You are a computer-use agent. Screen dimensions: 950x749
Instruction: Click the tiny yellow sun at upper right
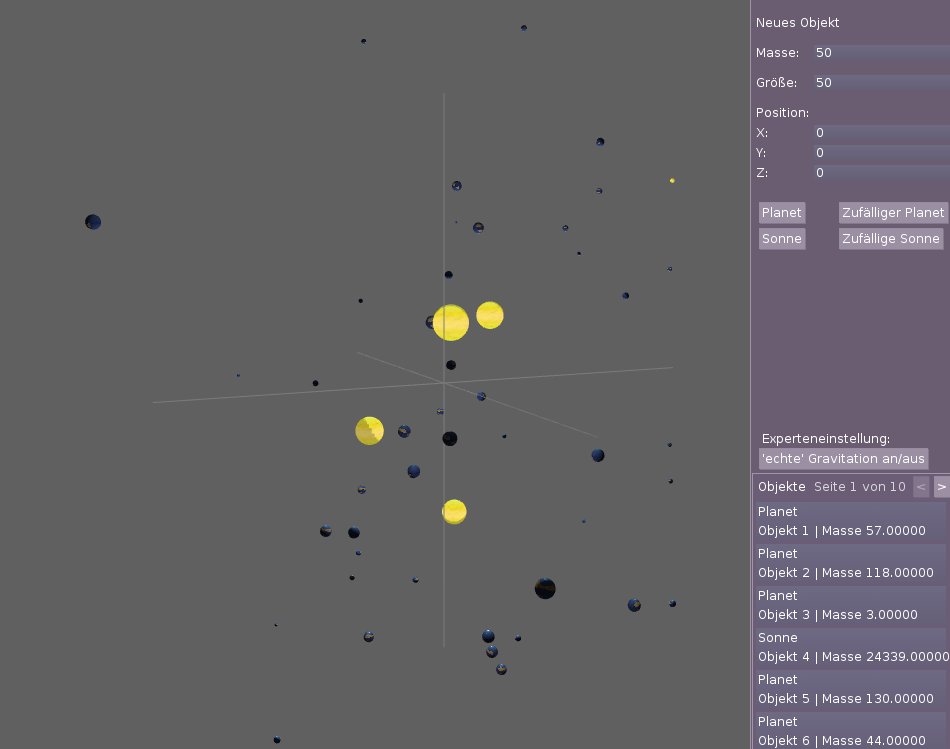coord(672,181)
